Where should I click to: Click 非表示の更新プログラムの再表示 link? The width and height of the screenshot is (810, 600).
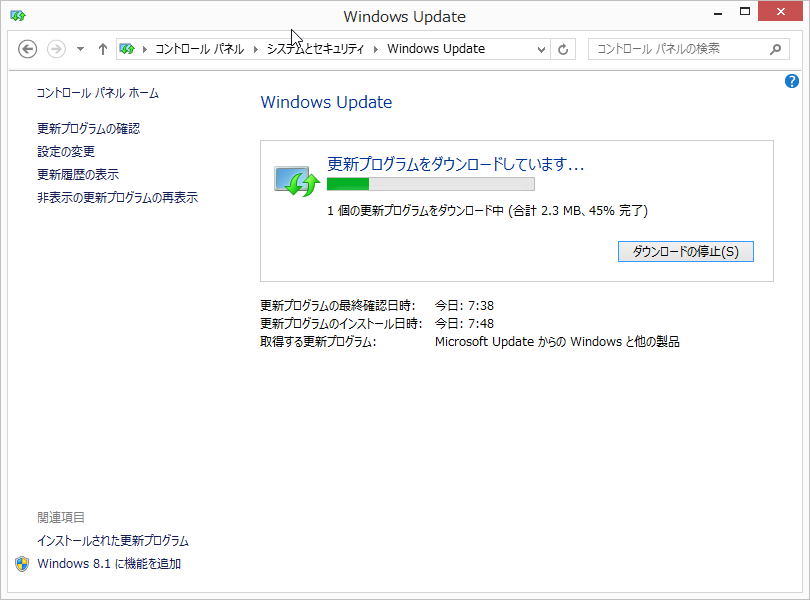pyautogui.click(x=117, y=197)
